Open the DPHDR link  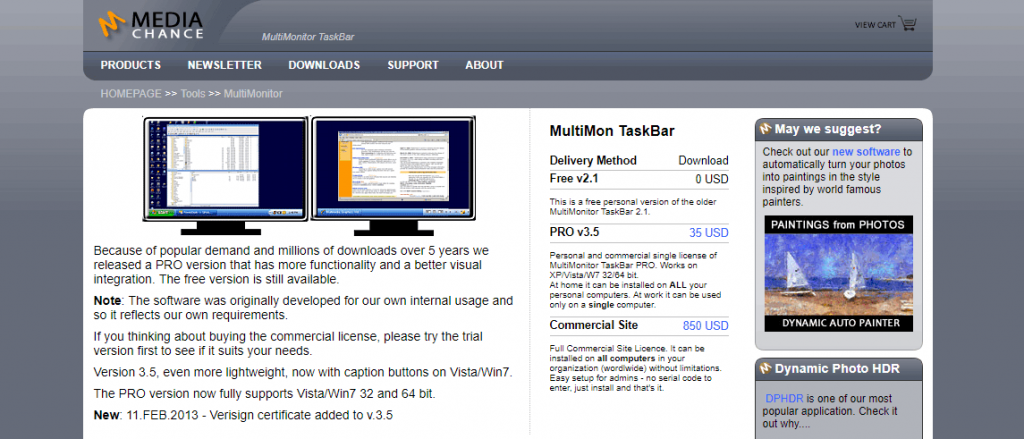click(784, 398)
